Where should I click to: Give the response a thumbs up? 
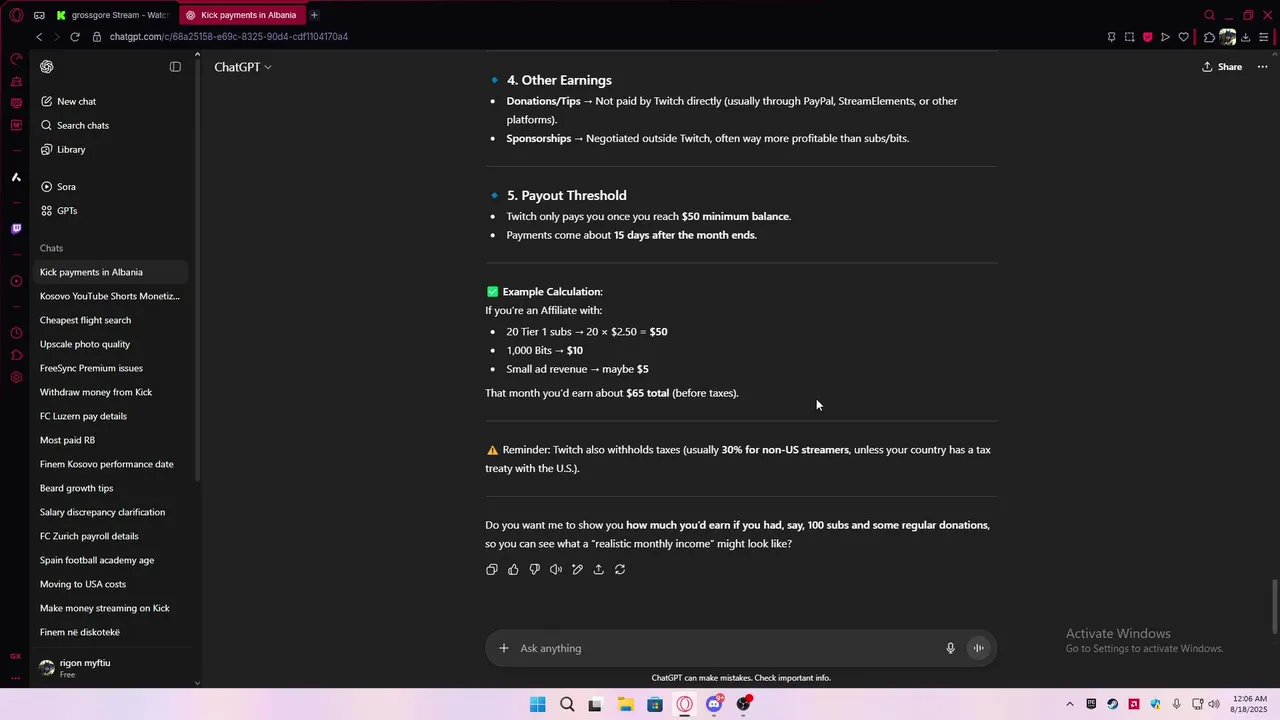pos(513,569)
